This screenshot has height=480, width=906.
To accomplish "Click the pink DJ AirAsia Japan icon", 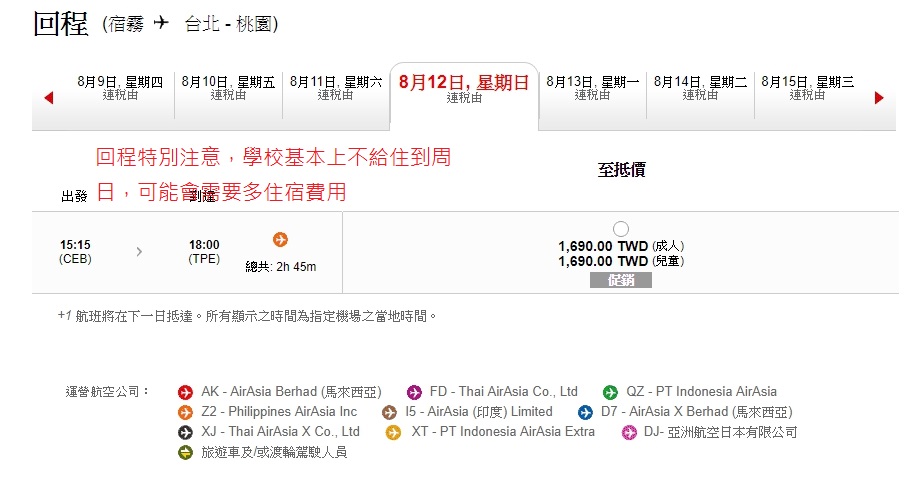I will click(x=629, y=432).
